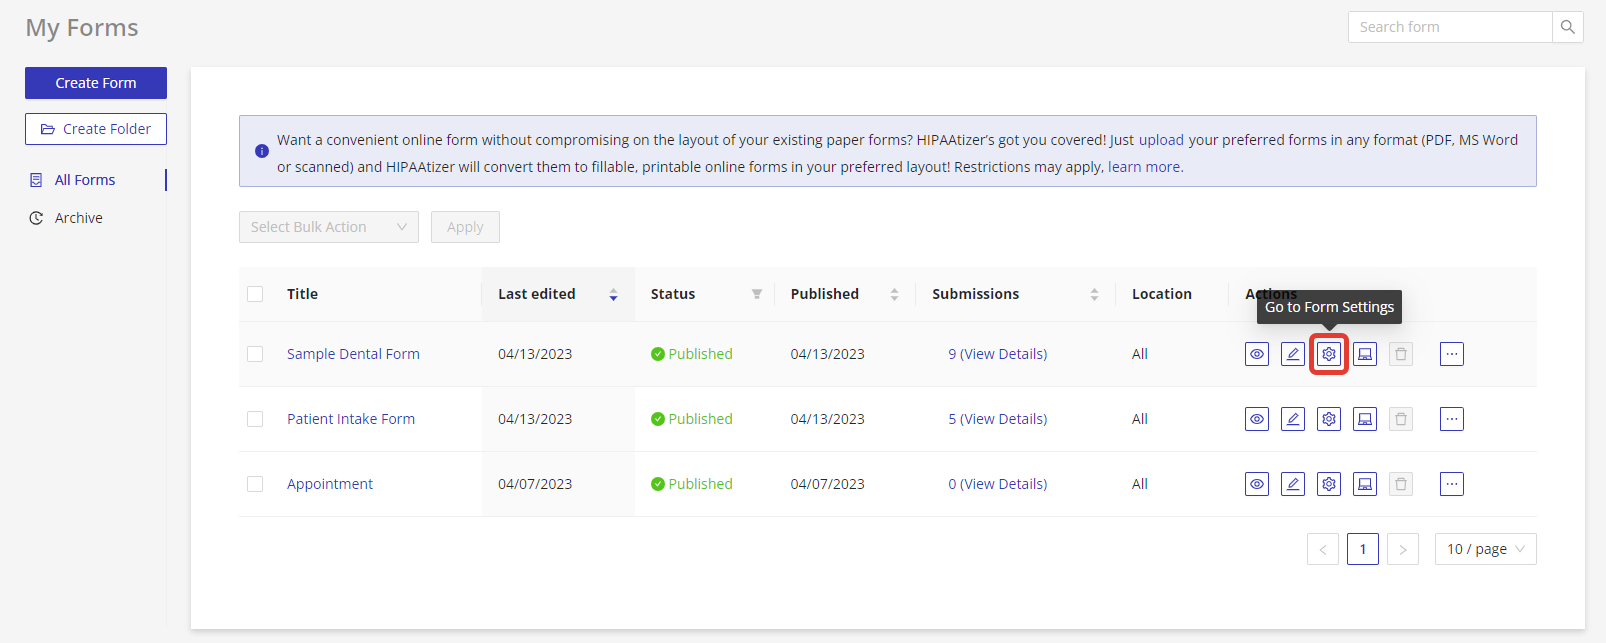This screenshot has height=643, width=1606.
Task: Expand the 10 / page size selector
Action: point(1484,549)
